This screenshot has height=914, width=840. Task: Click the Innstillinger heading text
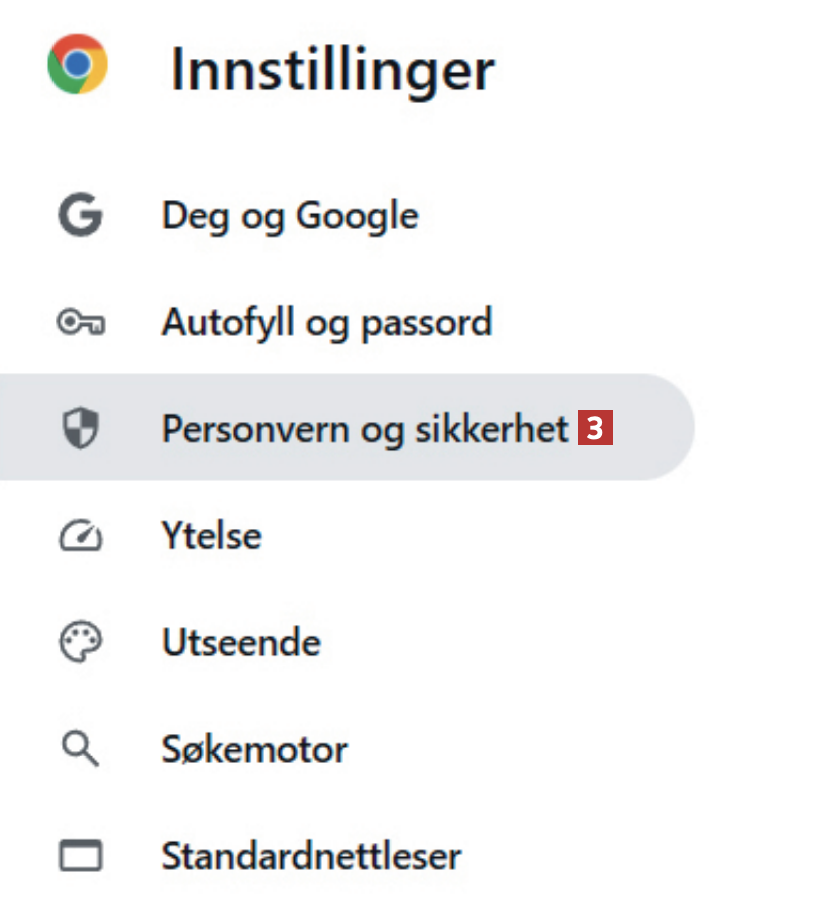click(x=332, y=70)
